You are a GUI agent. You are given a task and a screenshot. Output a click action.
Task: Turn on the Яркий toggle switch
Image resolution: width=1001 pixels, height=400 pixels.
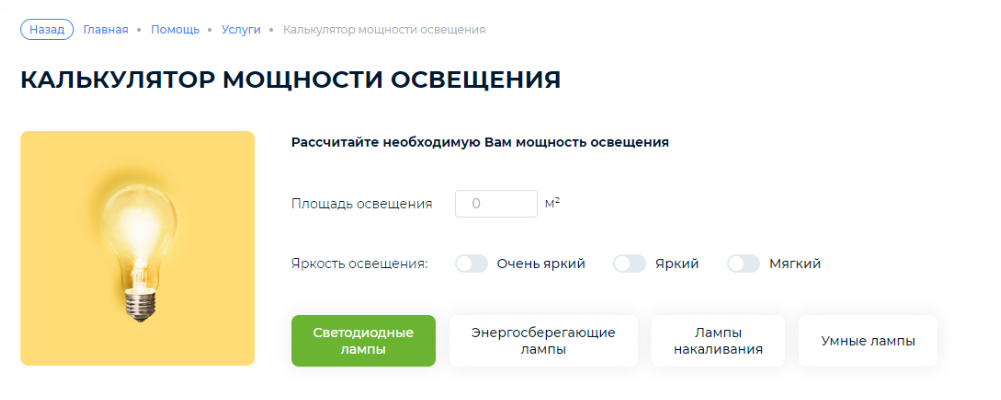(629, 264)
